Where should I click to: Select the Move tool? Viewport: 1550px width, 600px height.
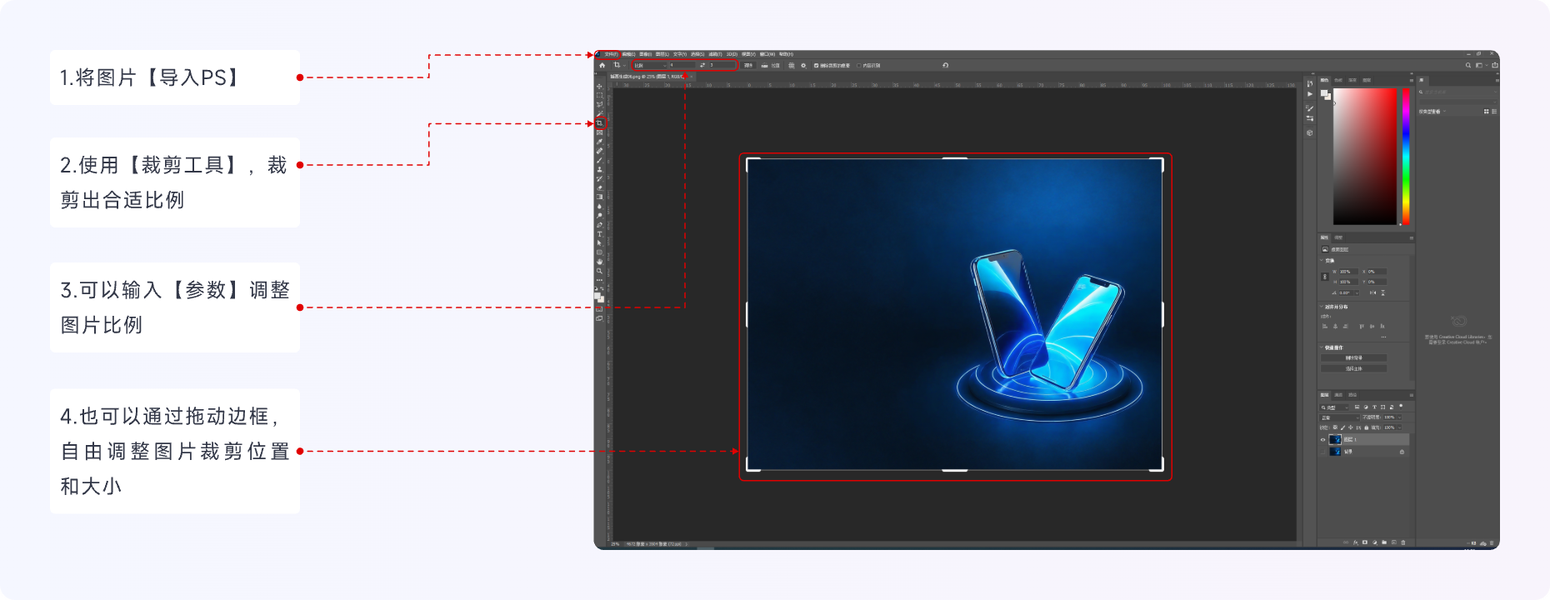pyautogui.click(x=600, y=86)
